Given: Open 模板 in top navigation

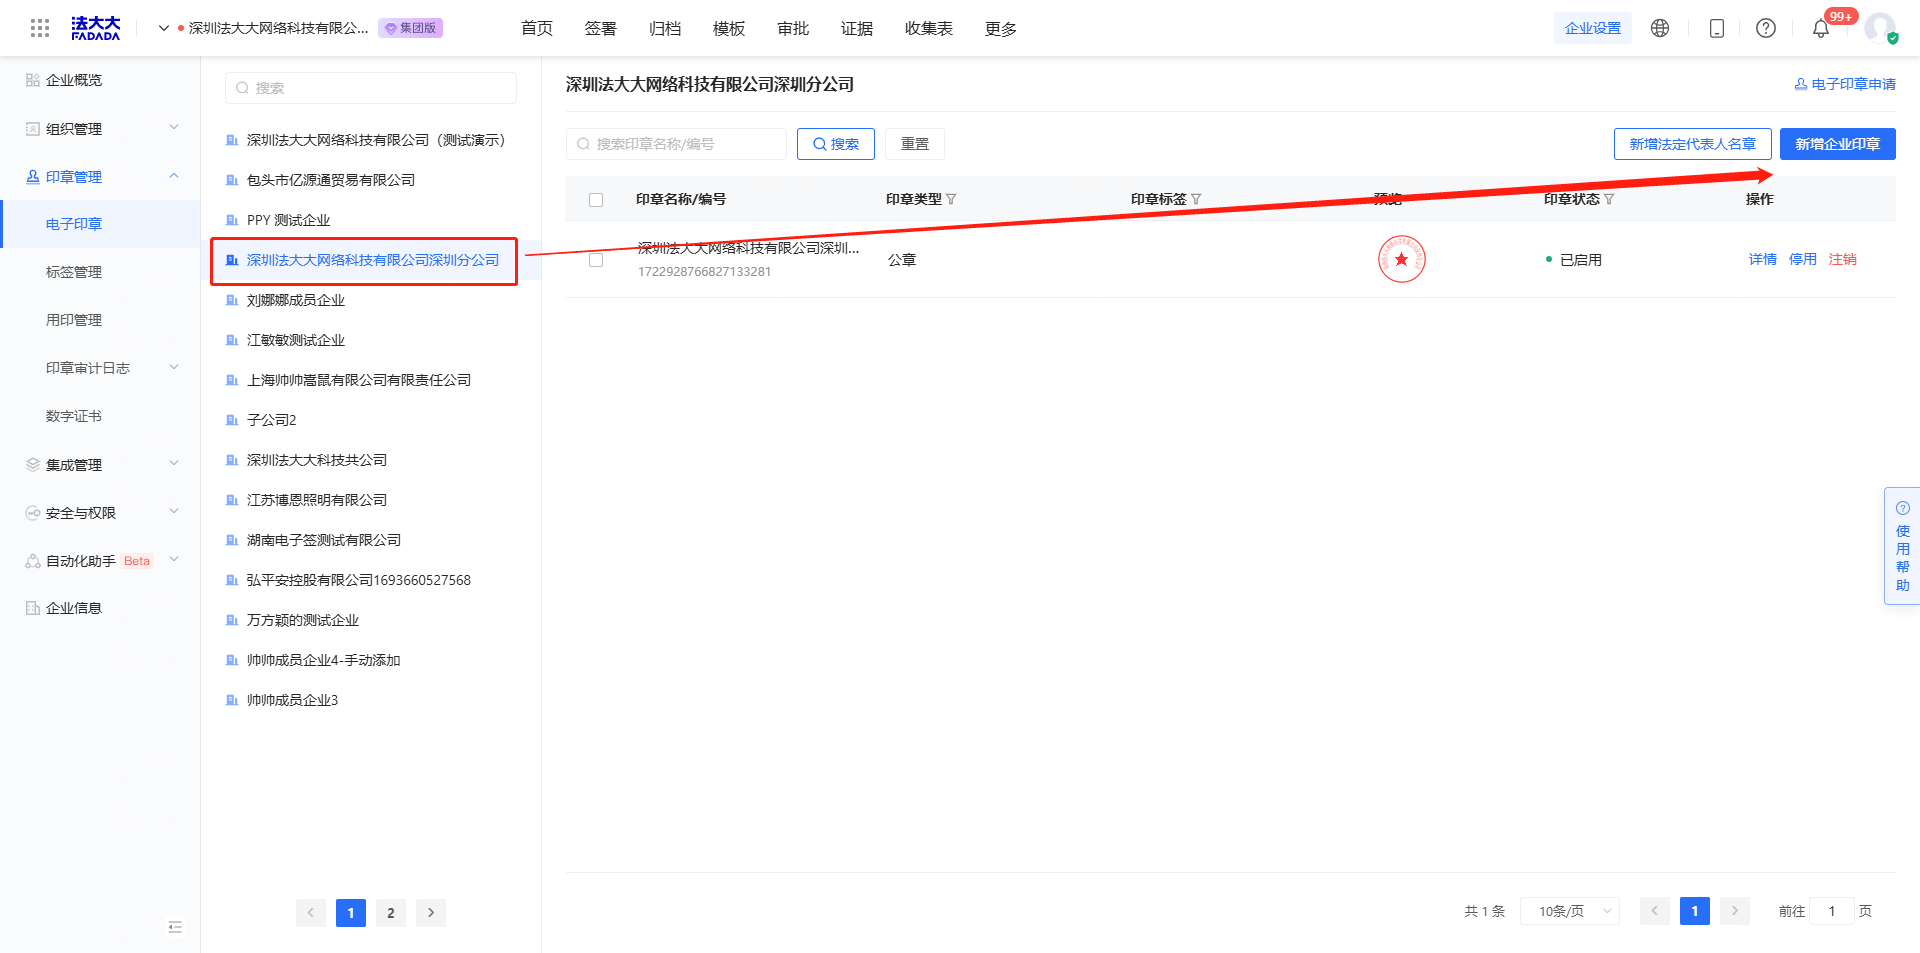Looking at the screenshot, I should 729,28.
